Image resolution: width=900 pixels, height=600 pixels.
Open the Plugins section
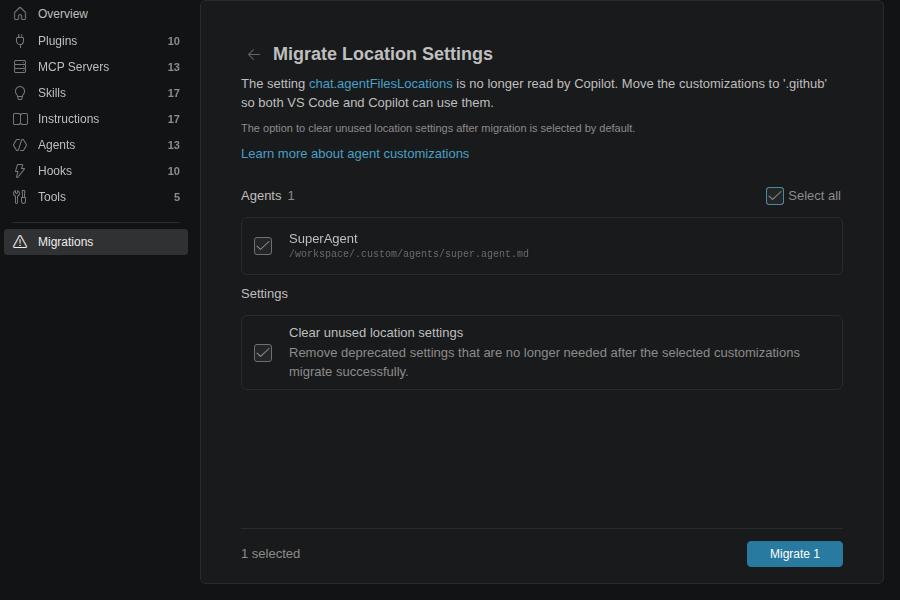click(x=96, y=41)
